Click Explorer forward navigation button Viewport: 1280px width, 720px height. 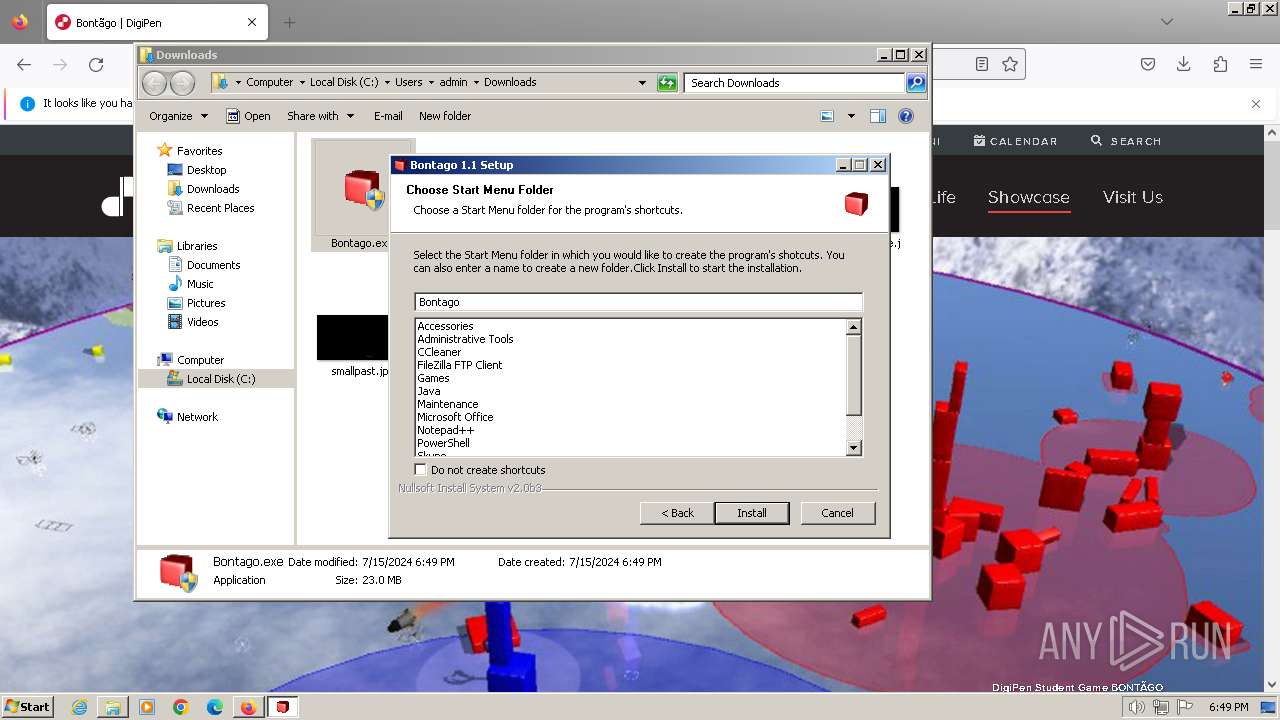pyautogui.click(x=182, y=83)
